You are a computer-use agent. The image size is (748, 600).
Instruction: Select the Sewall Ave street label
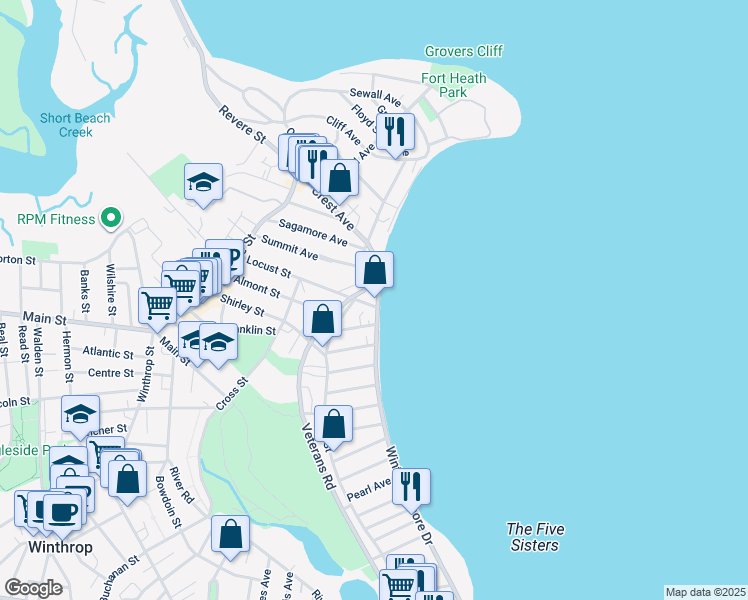(x=375, y=97)
